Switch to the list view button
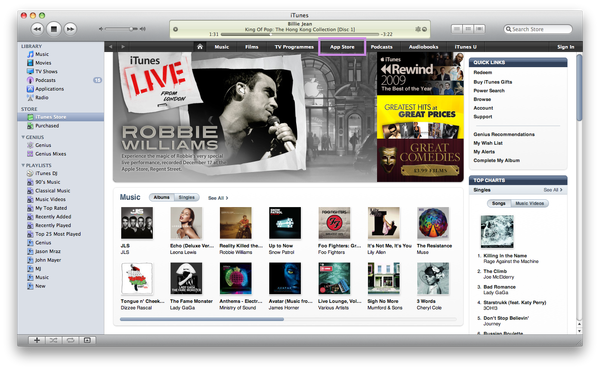 coord(457,29)
